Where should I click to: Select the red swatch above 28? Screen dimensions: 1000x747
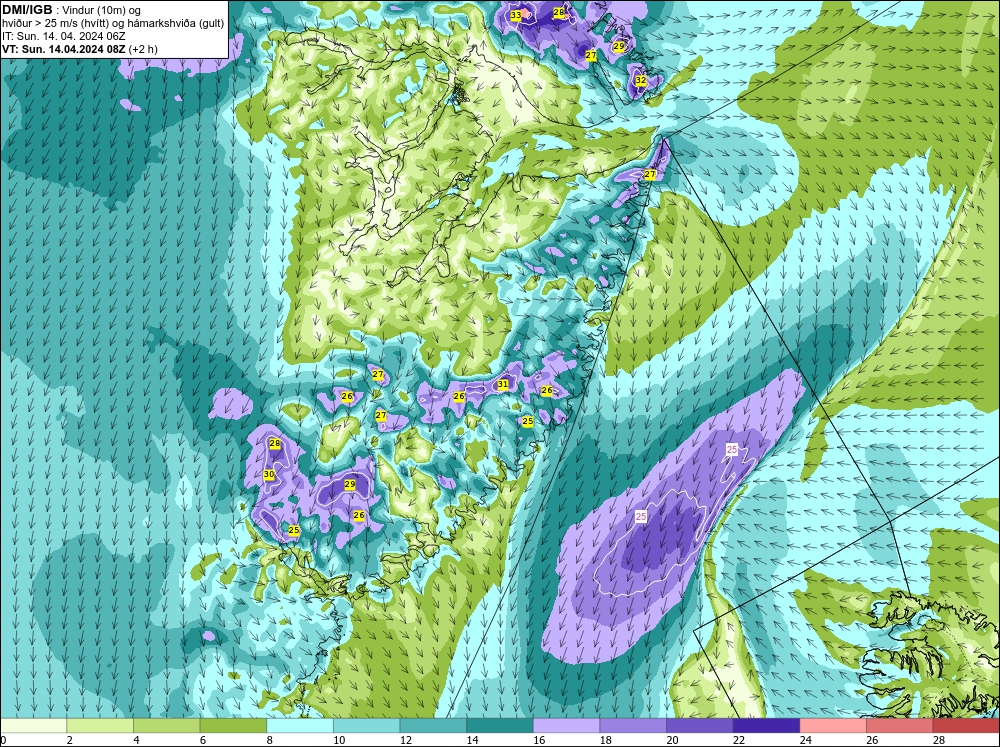[x=966, y=725]
